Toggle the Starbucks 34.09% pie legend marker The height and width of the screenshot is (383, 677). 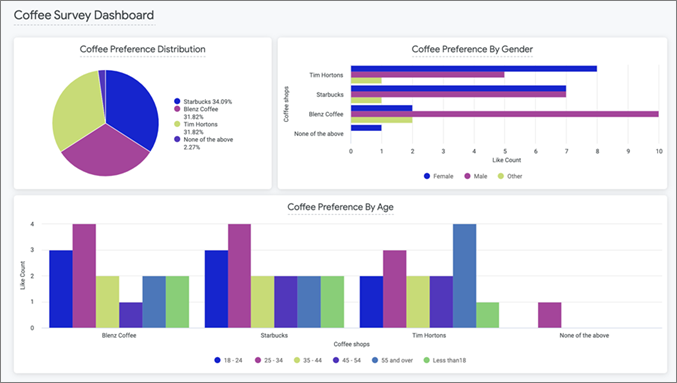[x=177, y=101]
